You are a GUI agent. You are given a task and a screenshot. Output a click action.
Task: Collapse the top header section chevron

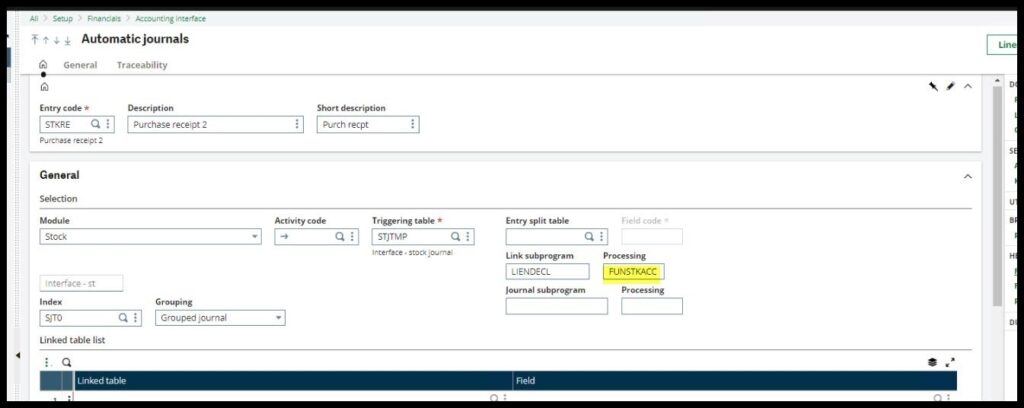[967, 87]
